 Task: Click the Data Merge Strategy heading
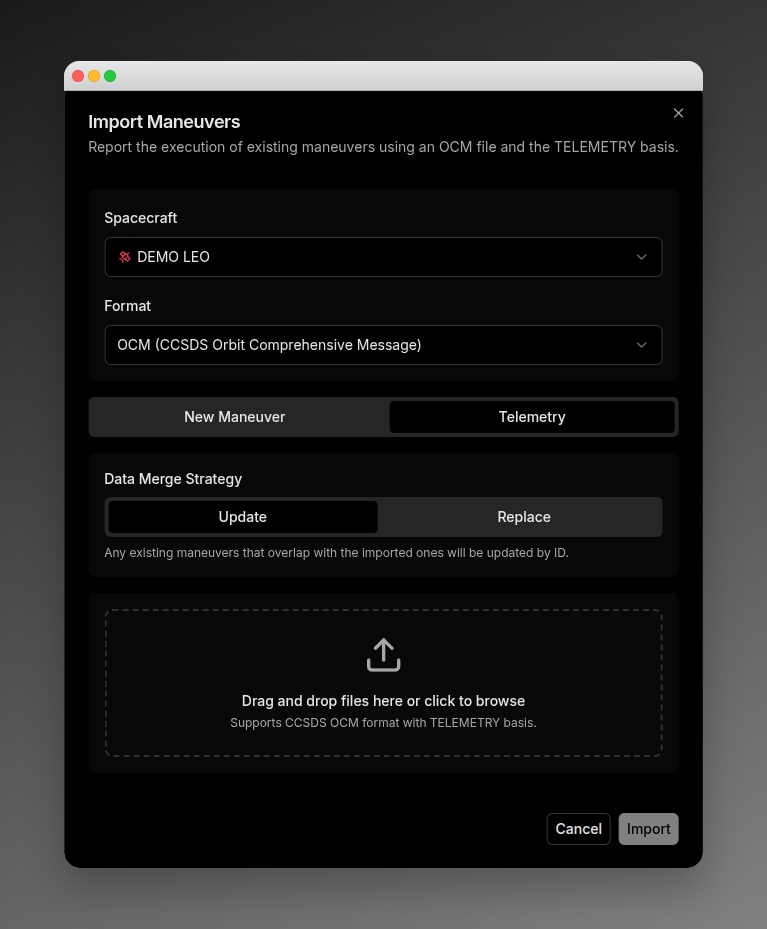pyautogui.click(x=173, y=479)
